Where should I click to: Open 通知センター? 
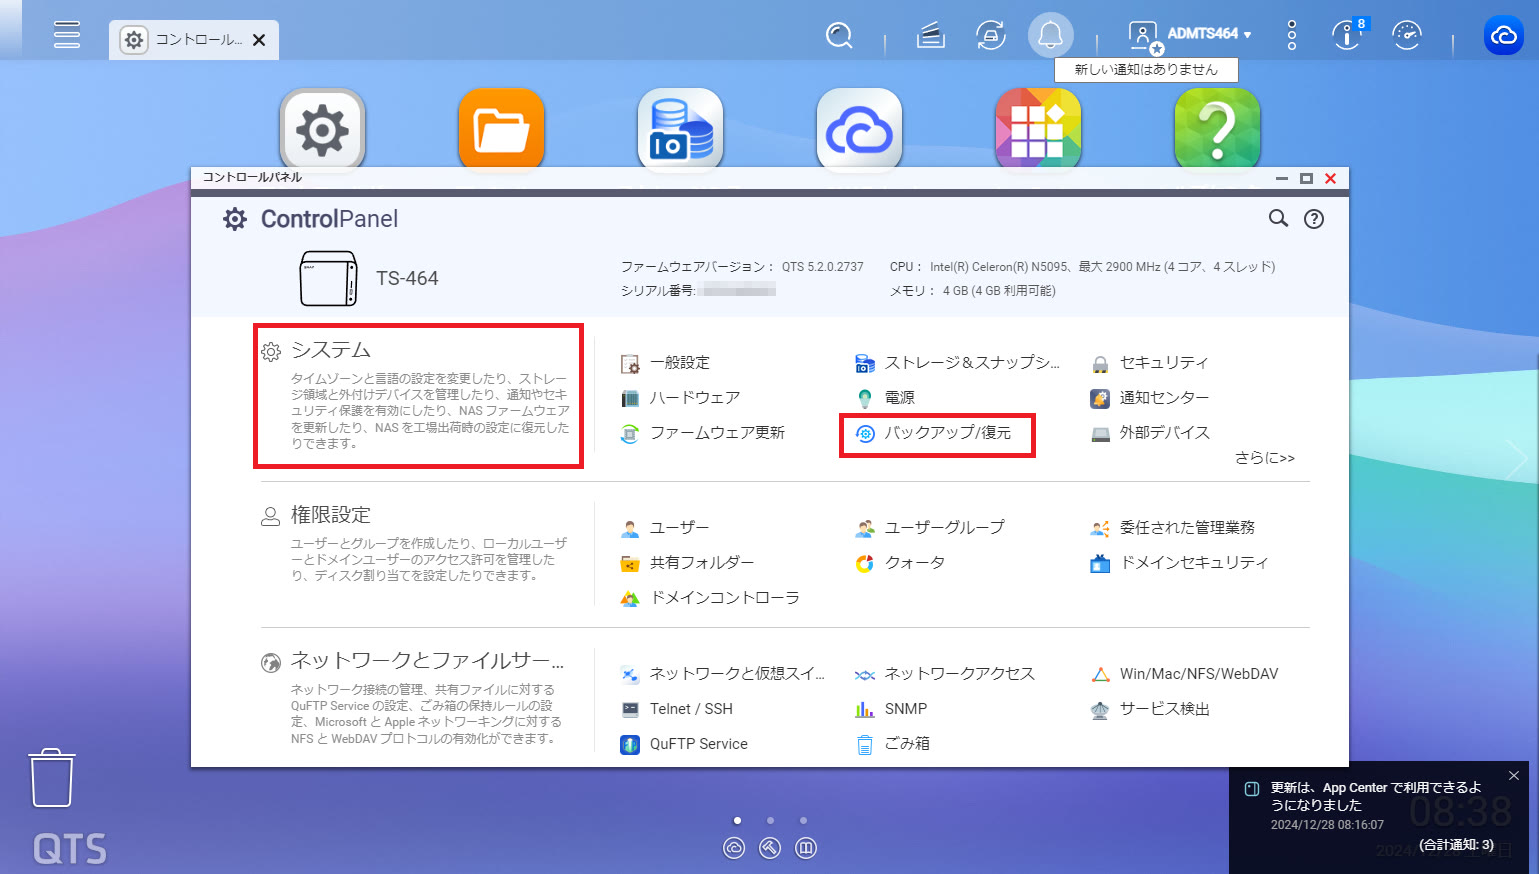(1150, 398)
